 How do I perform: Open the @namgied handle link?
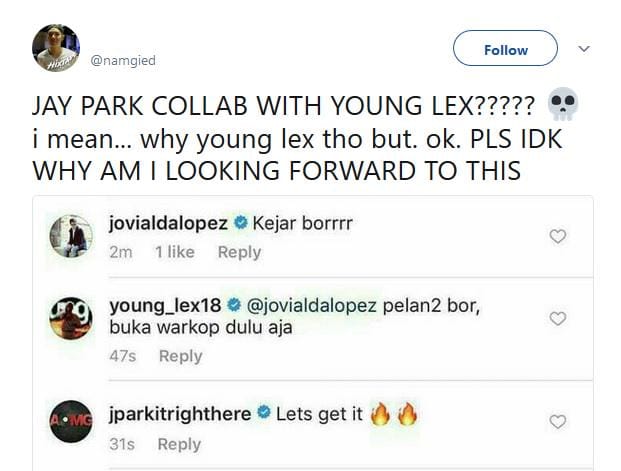[123, 61]
